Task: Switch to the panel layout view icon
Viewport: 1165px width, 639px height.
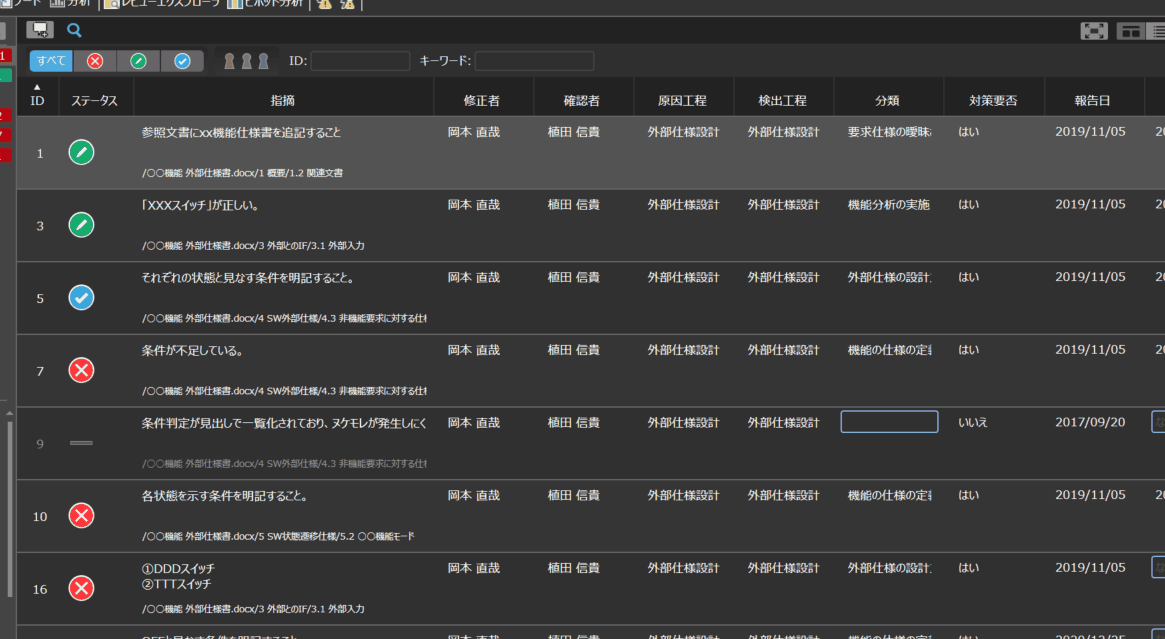Action: (x=1130, y=31)
